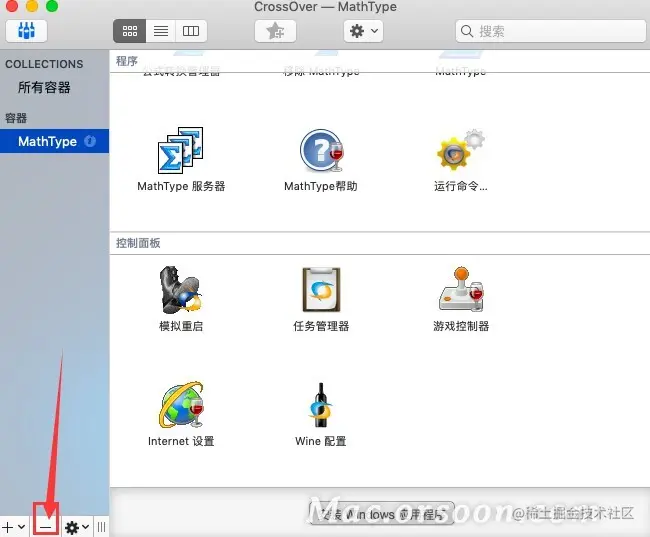The width and height of the screenshot is (650, 537).
Task: Click the 容器 sidebar heading
Action: (x=16, y=118)
